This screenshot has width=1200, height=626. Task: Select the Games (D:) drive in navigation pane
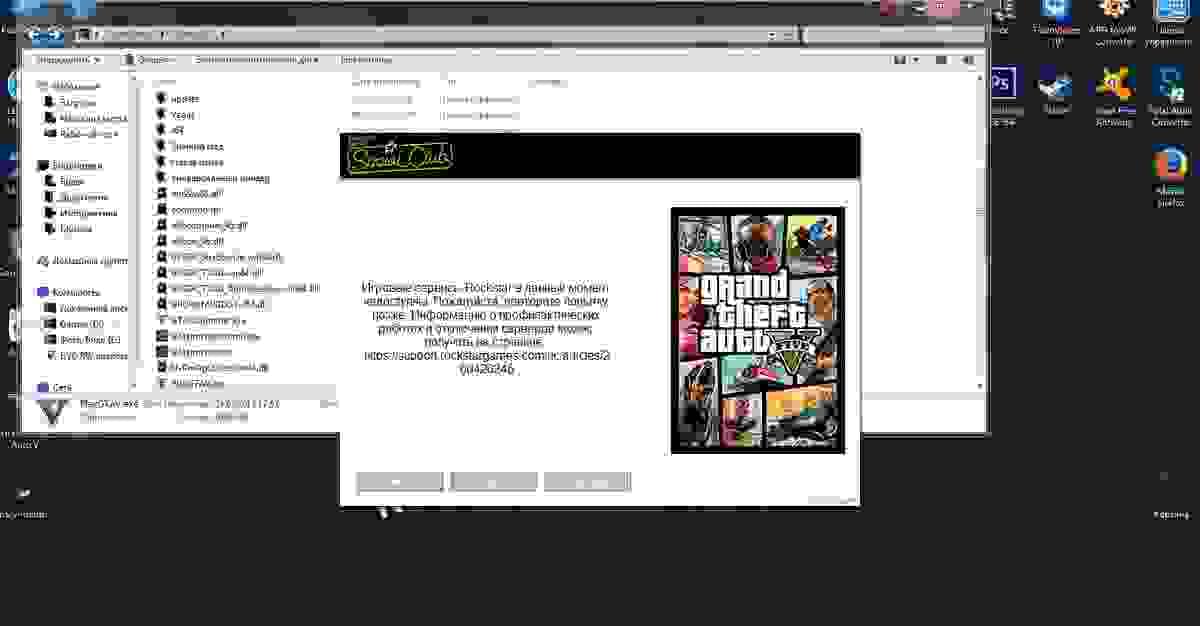(82, 324)
